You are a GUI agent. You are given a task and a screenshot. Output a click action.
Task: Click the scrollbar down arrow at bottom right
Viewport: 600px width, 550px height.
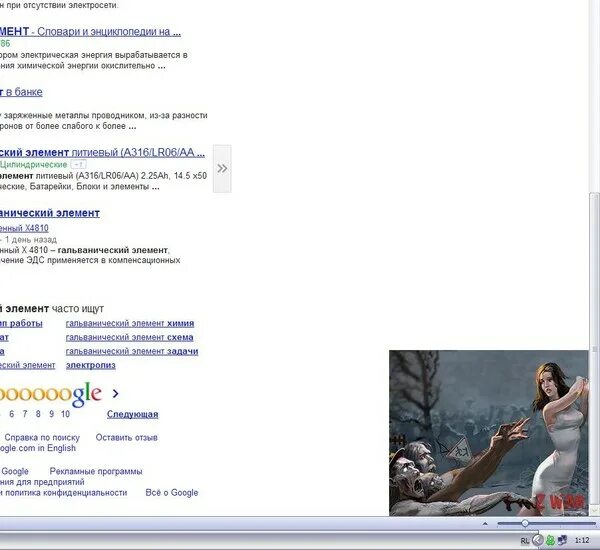pyautogui.click(x=594, y=510)
